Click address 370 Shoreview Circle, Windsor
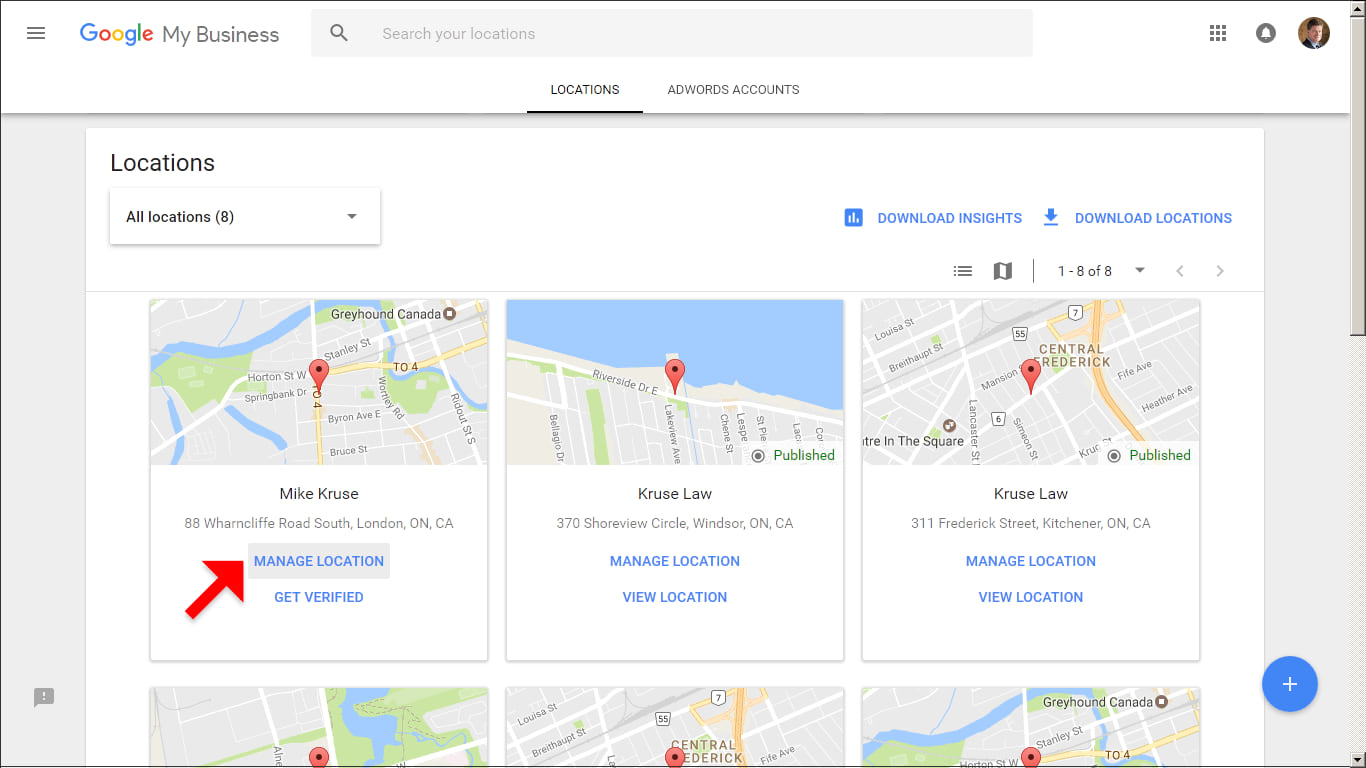This screenshot has width=1366, height=768. pyautogui.click(x=675, y=523)
